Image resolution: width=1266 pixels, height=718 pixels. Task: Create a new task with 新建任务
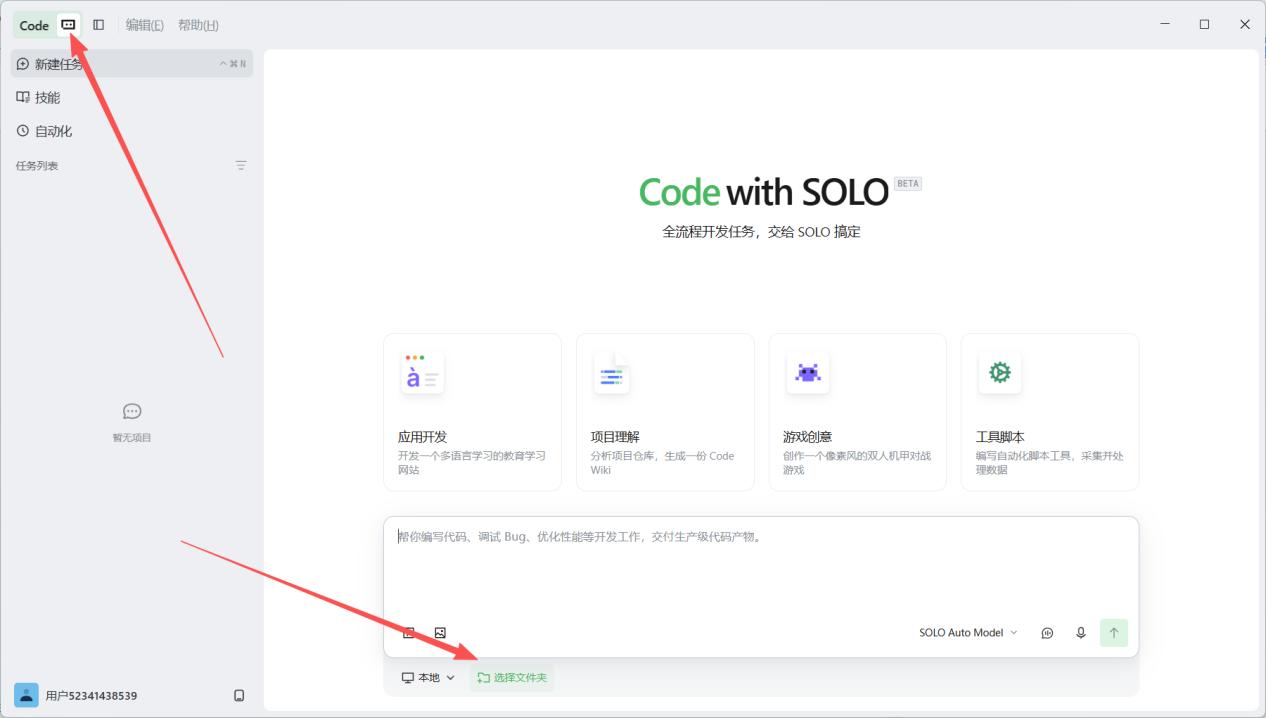click(x=132, y=64)
